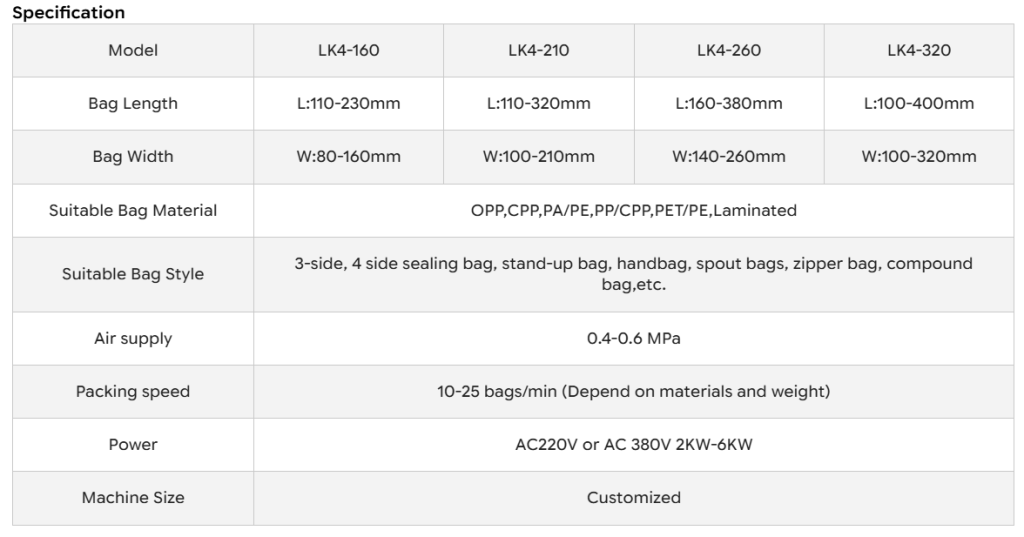Viewport: 1024px width, 537px height.
Task: Click the LK4-260 model header cell
Action: click(729, 50)
